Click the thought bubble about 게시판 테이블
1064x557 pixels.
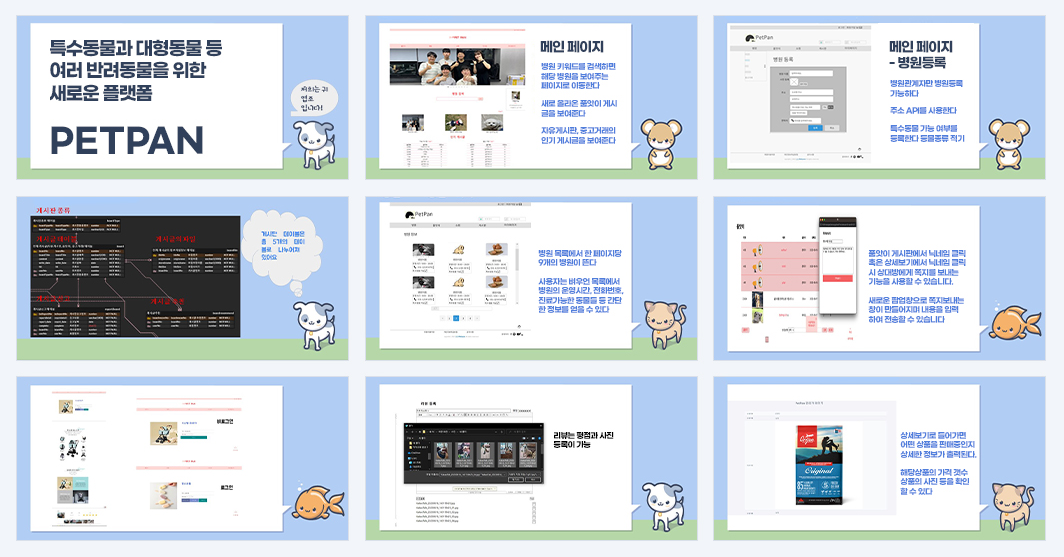tap(284, 251)
